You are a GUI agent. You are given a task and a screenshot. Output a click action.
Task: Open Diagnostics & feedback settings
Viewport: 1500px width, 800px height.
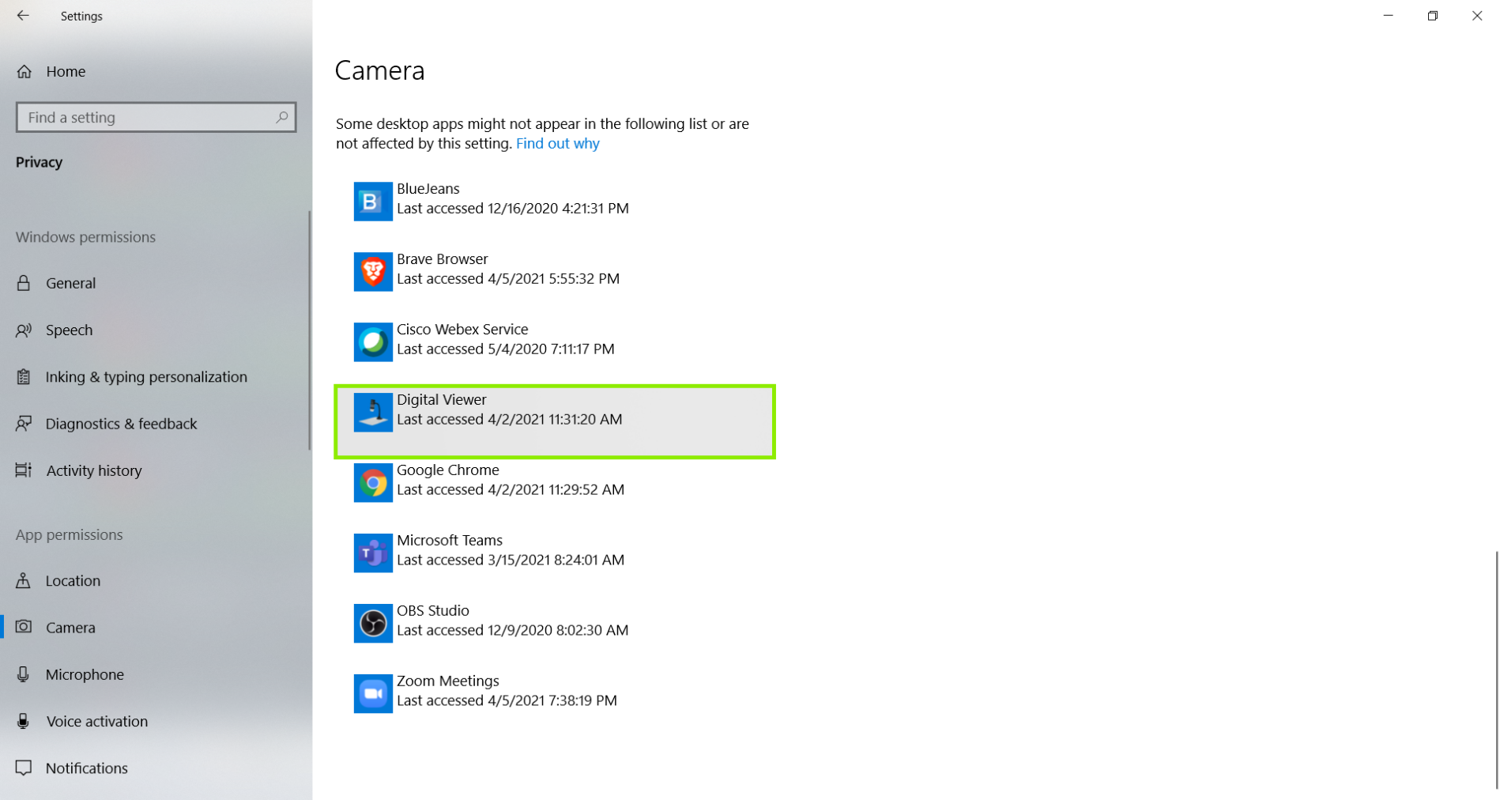pos(121,423)
